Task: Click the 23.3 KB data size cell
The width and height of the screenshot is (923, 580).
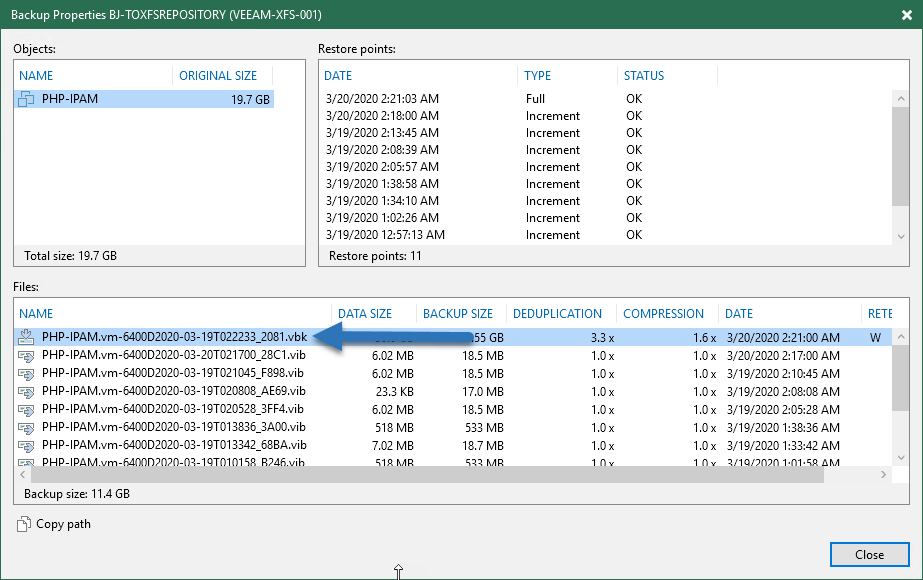Action: [x=394, y=392]
